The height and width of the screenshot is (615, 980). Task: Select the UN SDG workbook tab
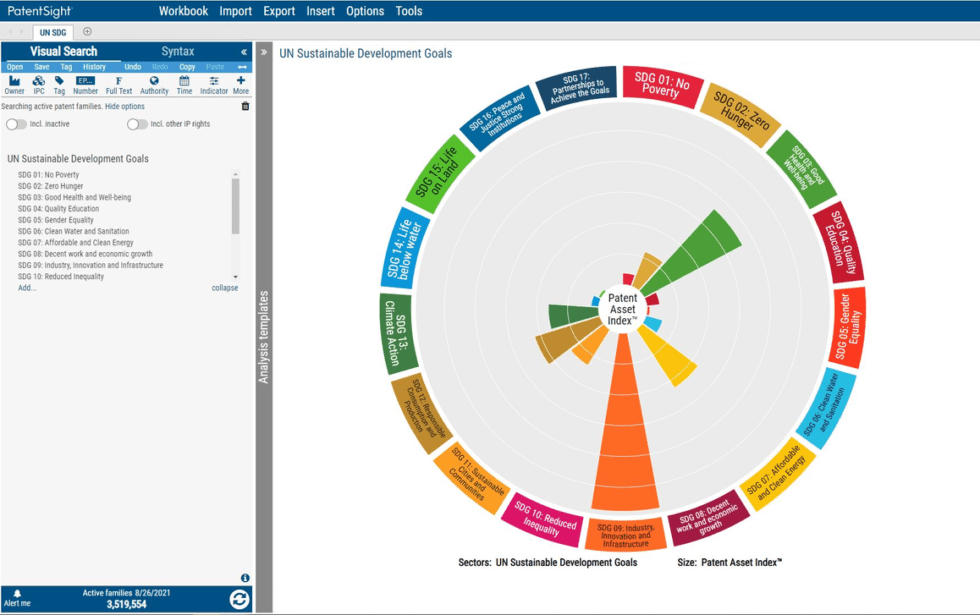click(x=52, y=32)
